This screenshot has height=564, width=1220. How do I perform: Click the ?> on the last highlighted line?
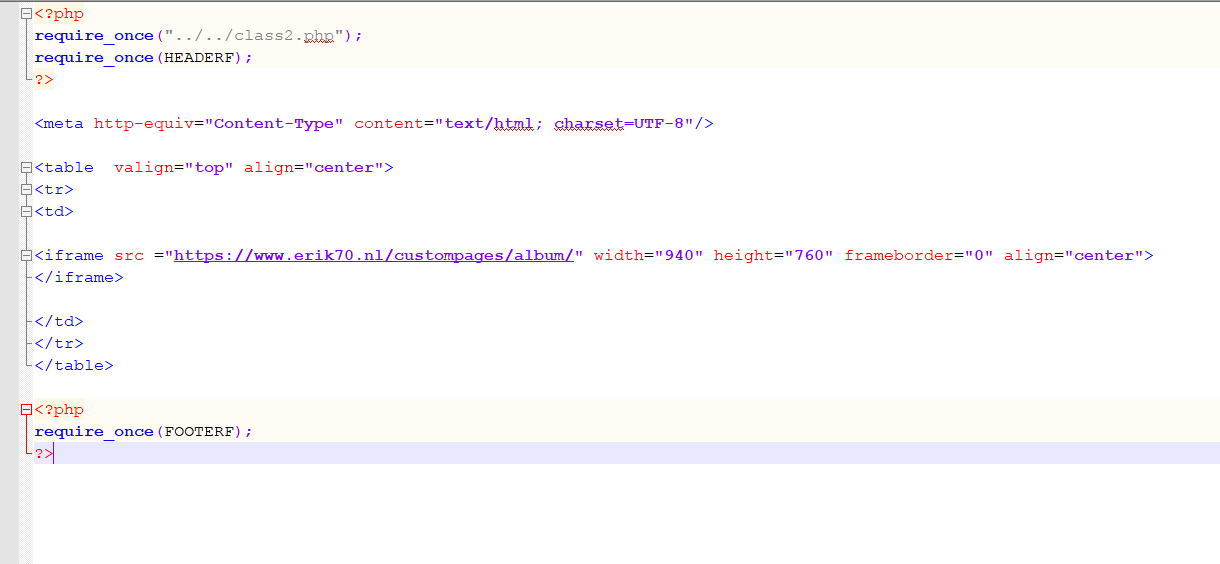point(44,453)
